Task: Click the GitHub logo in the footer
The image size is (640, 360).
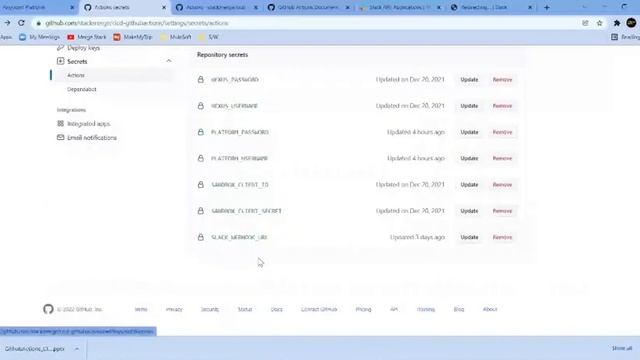Action: click(48, 309)
